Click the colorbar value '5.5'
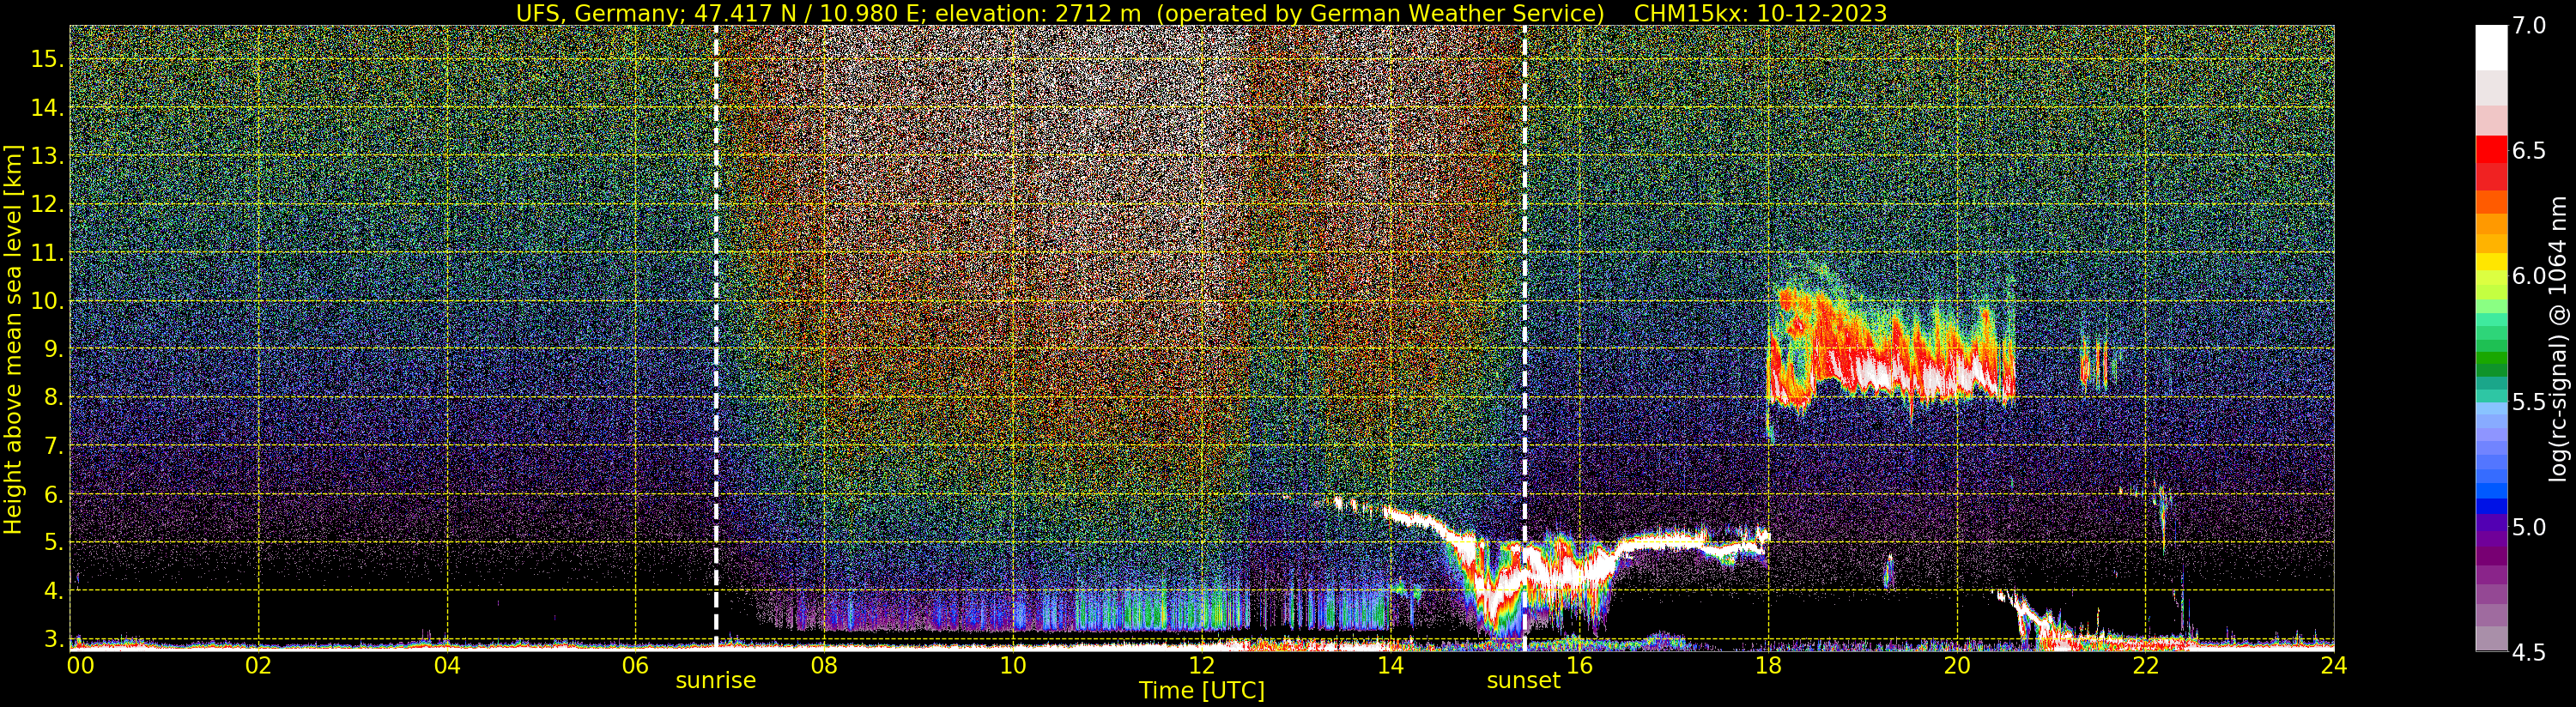 [2529, 402]
